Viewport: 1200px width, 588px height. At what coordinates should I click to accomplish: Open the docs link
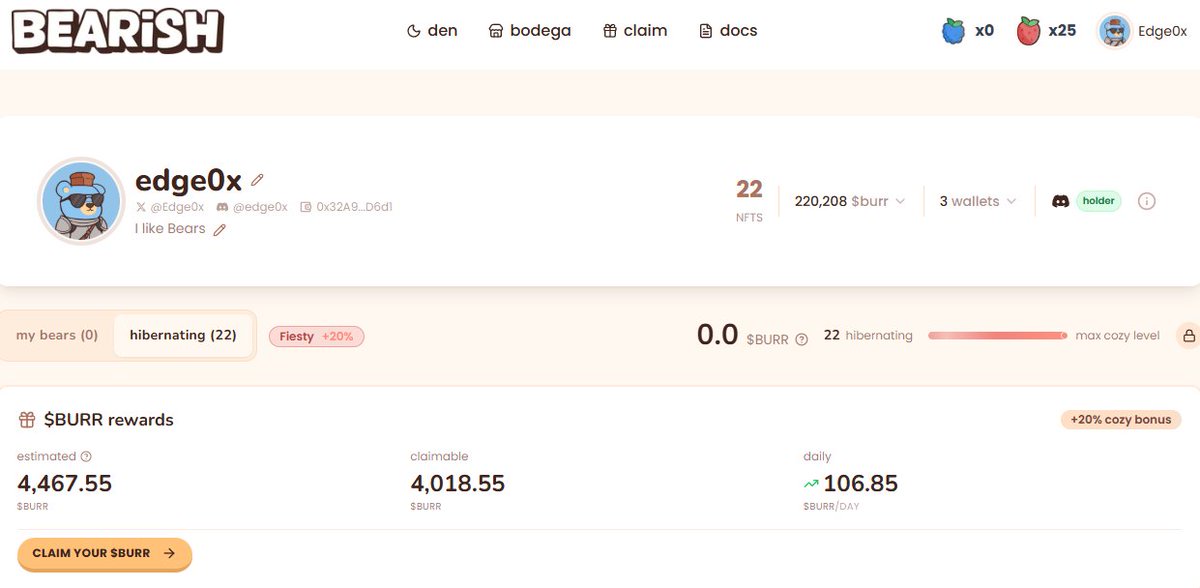[x=728, y=31]
